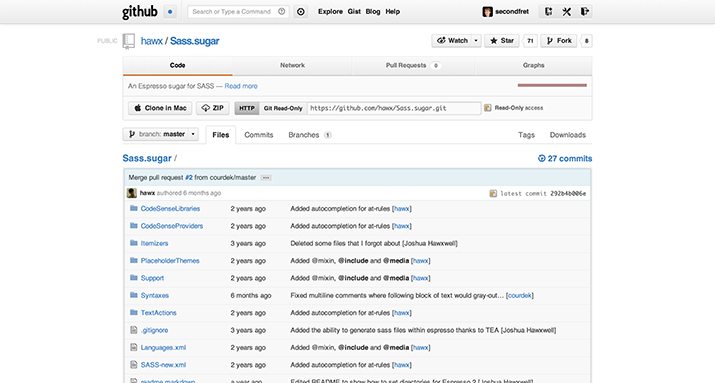The width and height of the screenshot is (715, 383).
Task: Open the 27 commits link
Action: pyautogui.click(x=565, y=158)
